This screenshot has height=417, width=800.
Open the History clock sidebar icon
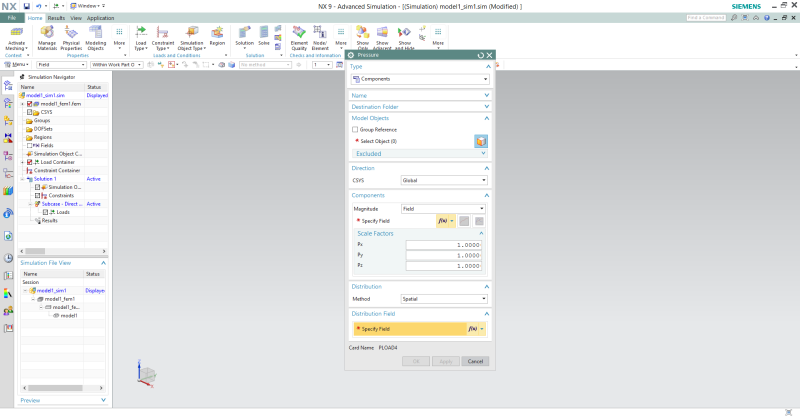pyautogui.click(x=8, y=258)
